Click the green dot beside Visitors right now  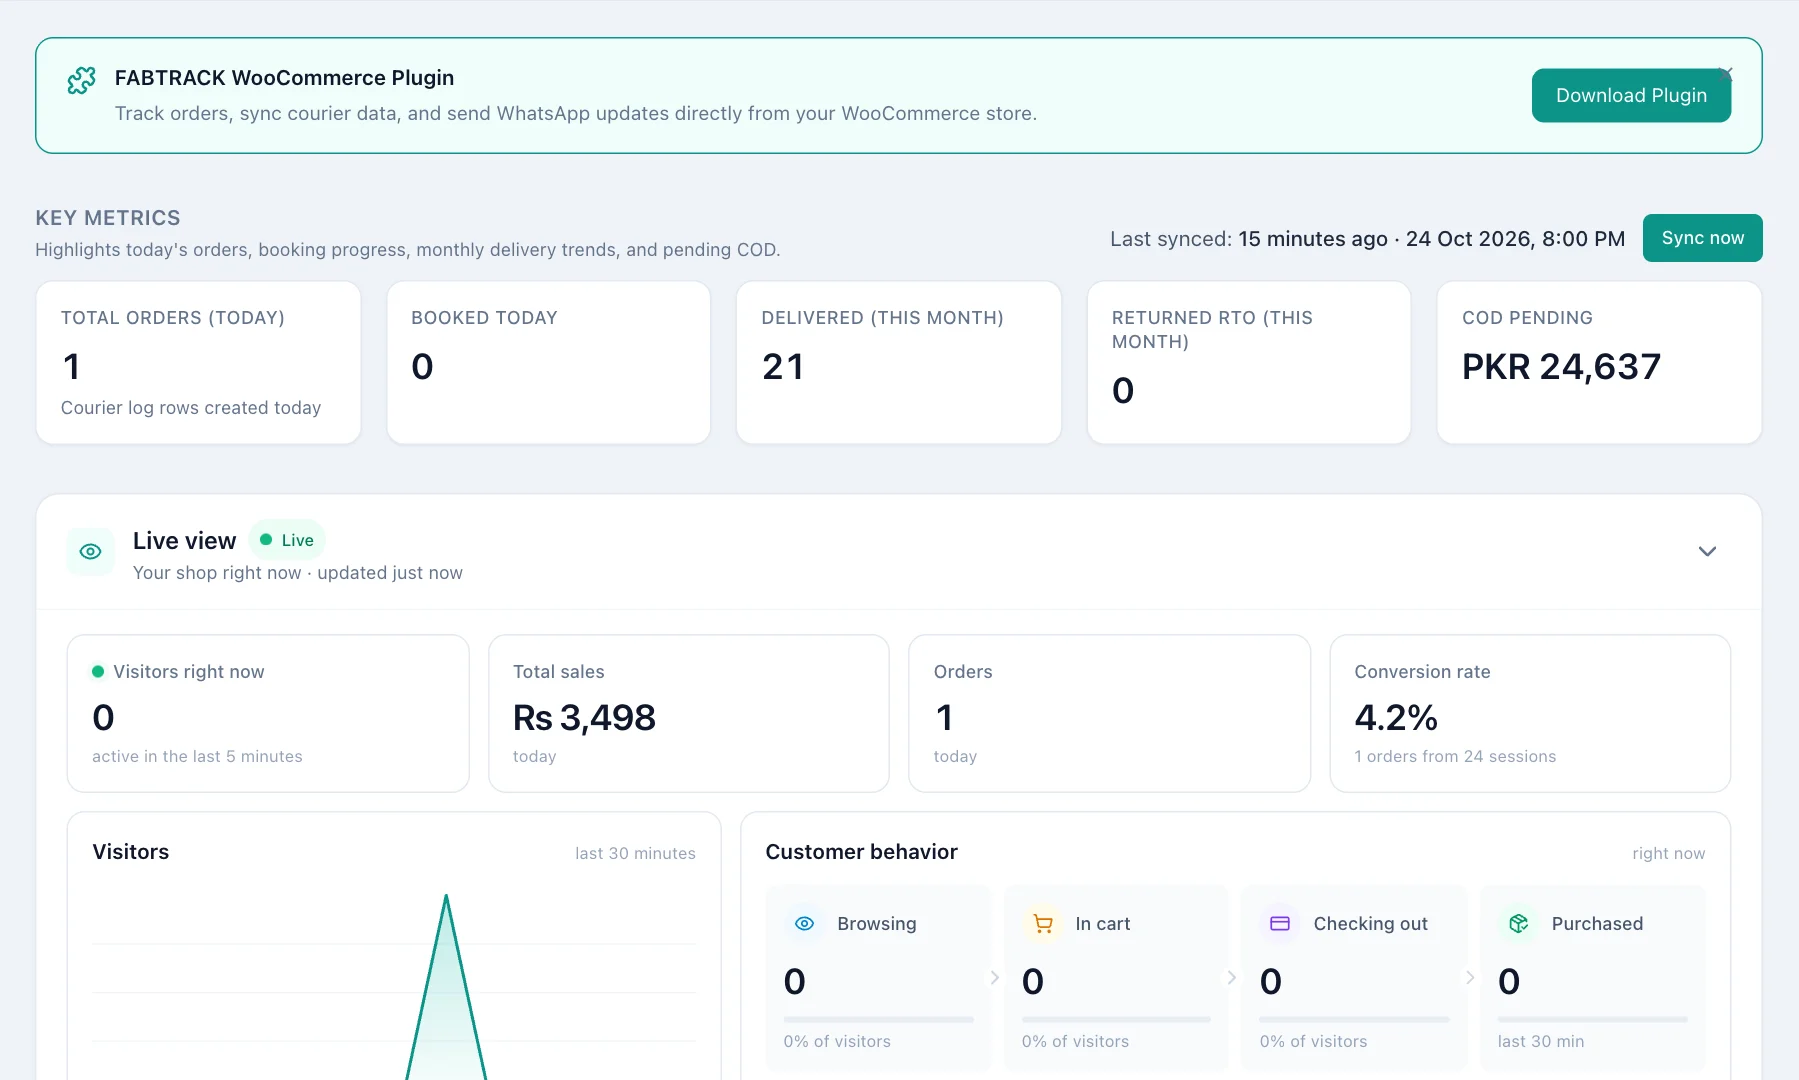coord(98,672)
